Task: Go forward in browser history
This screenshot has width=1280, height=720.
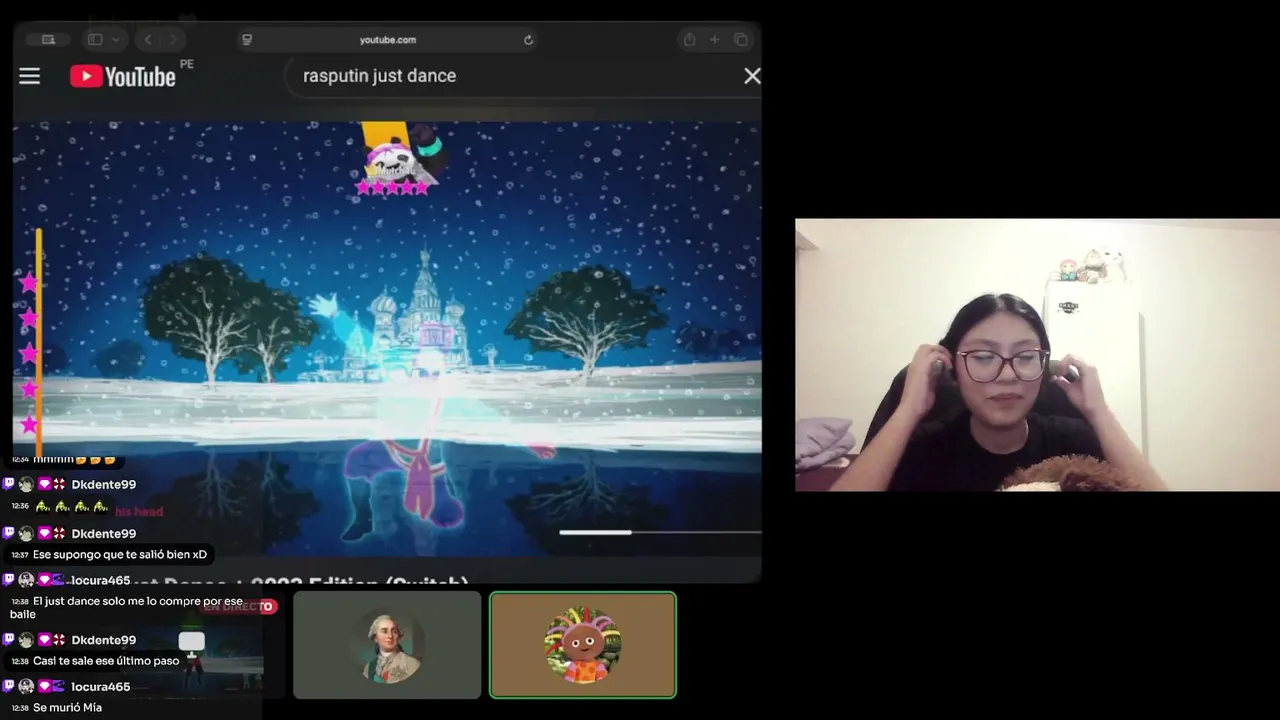Action: pyautogui.click(x=173, y=40)
